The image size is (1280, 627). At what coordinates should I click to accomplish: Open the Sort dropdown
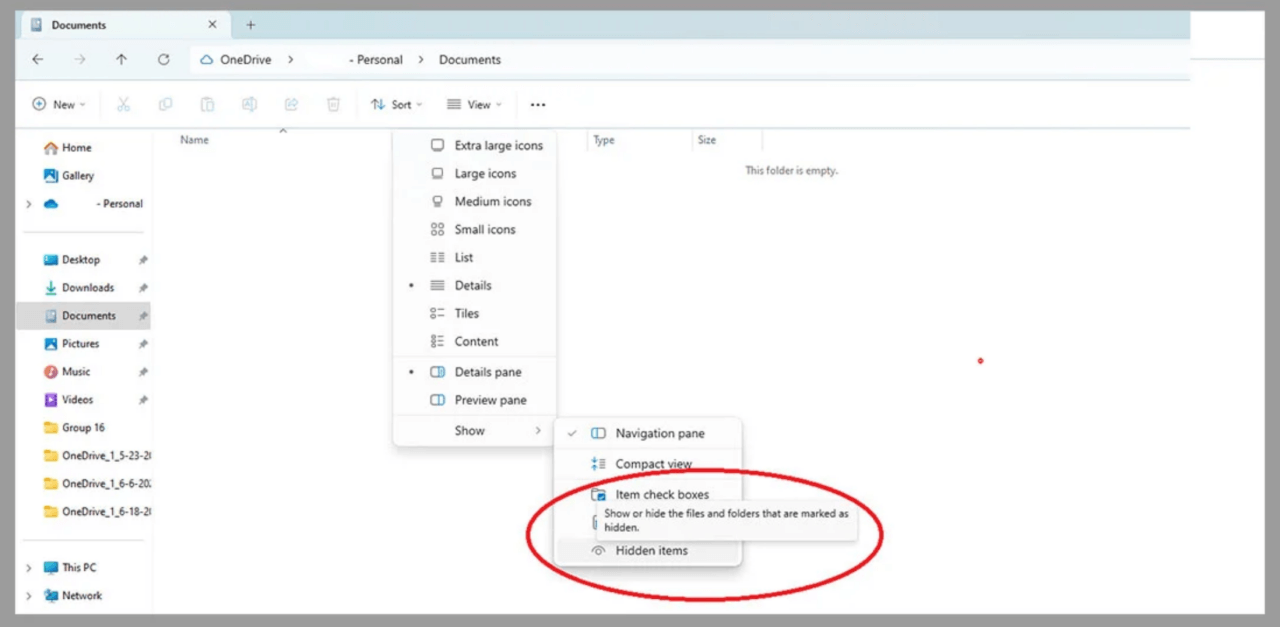click(x=397, y=104)
